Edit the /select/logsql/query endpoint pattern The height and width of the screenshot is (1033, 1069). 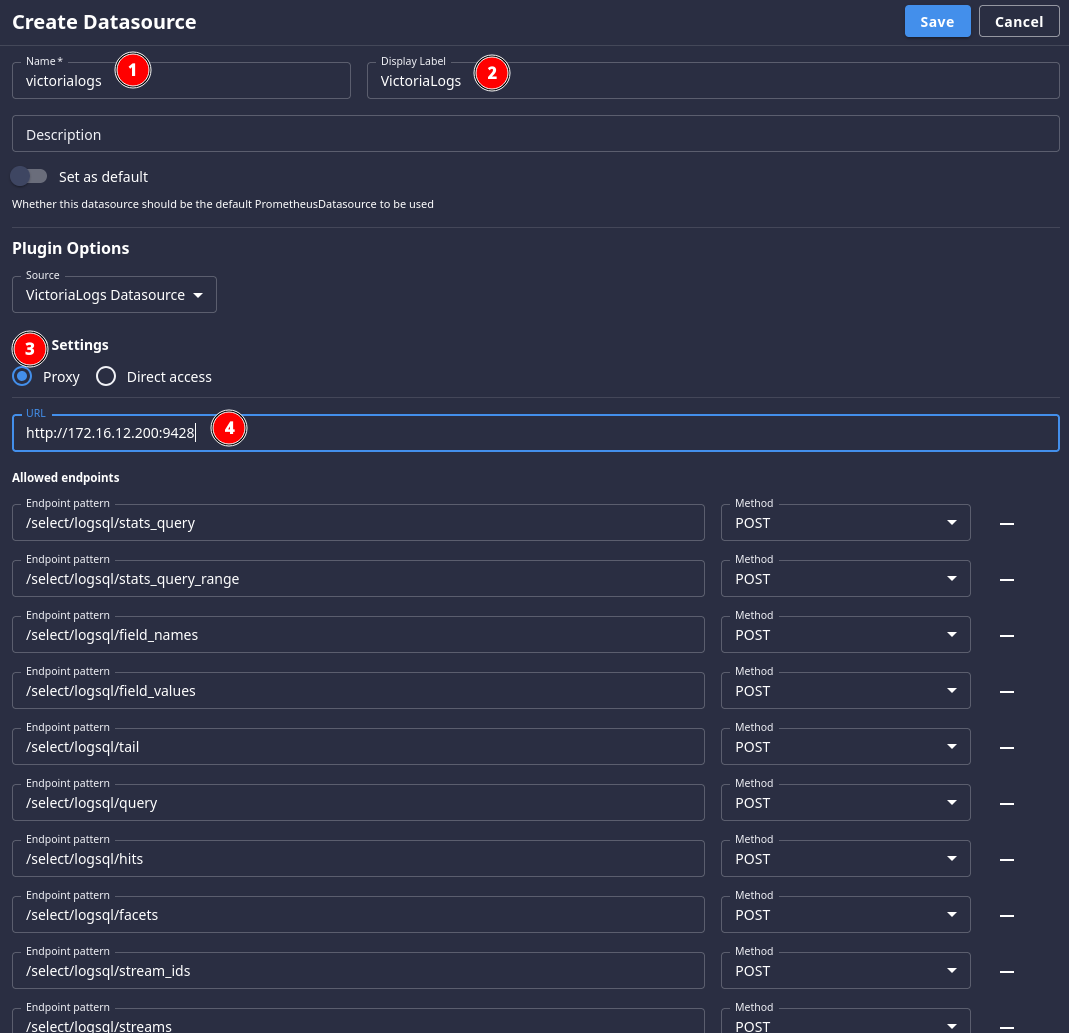(358, 803)
